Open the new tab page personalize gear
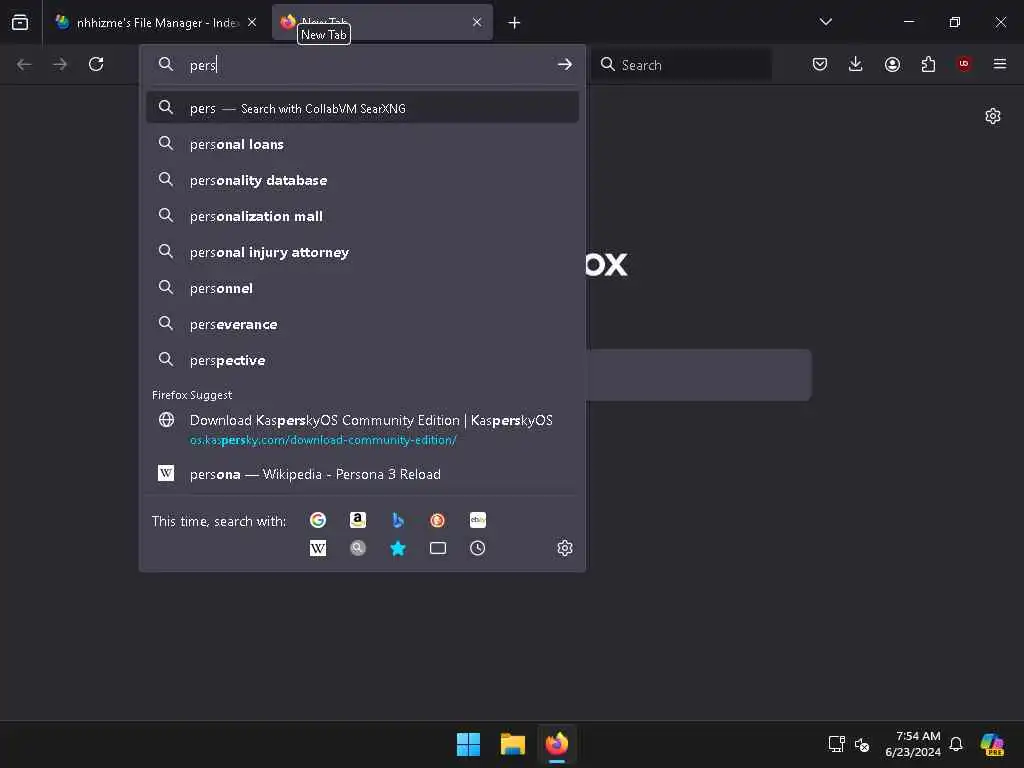The image size is (1024, 768). pyautogui.click(x=993, y=116)
